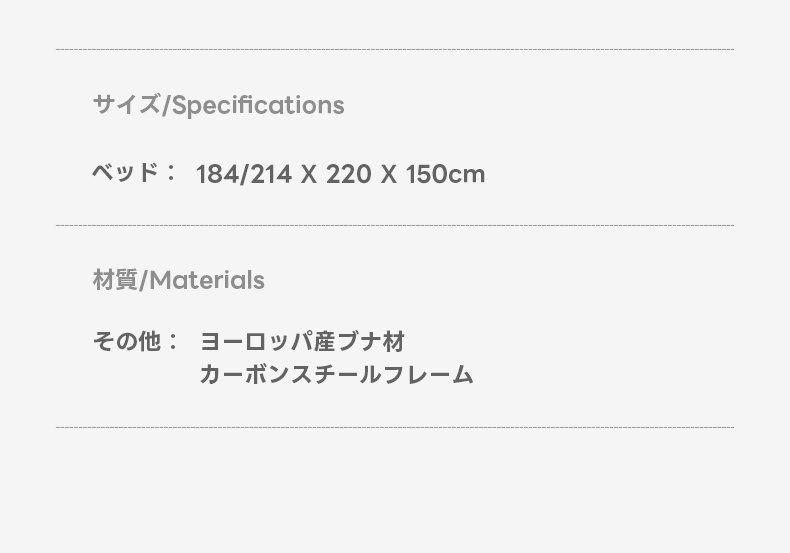Click the word "フレーム"
790x553 pixels.
pyautogui.click(x=429, y=375)
